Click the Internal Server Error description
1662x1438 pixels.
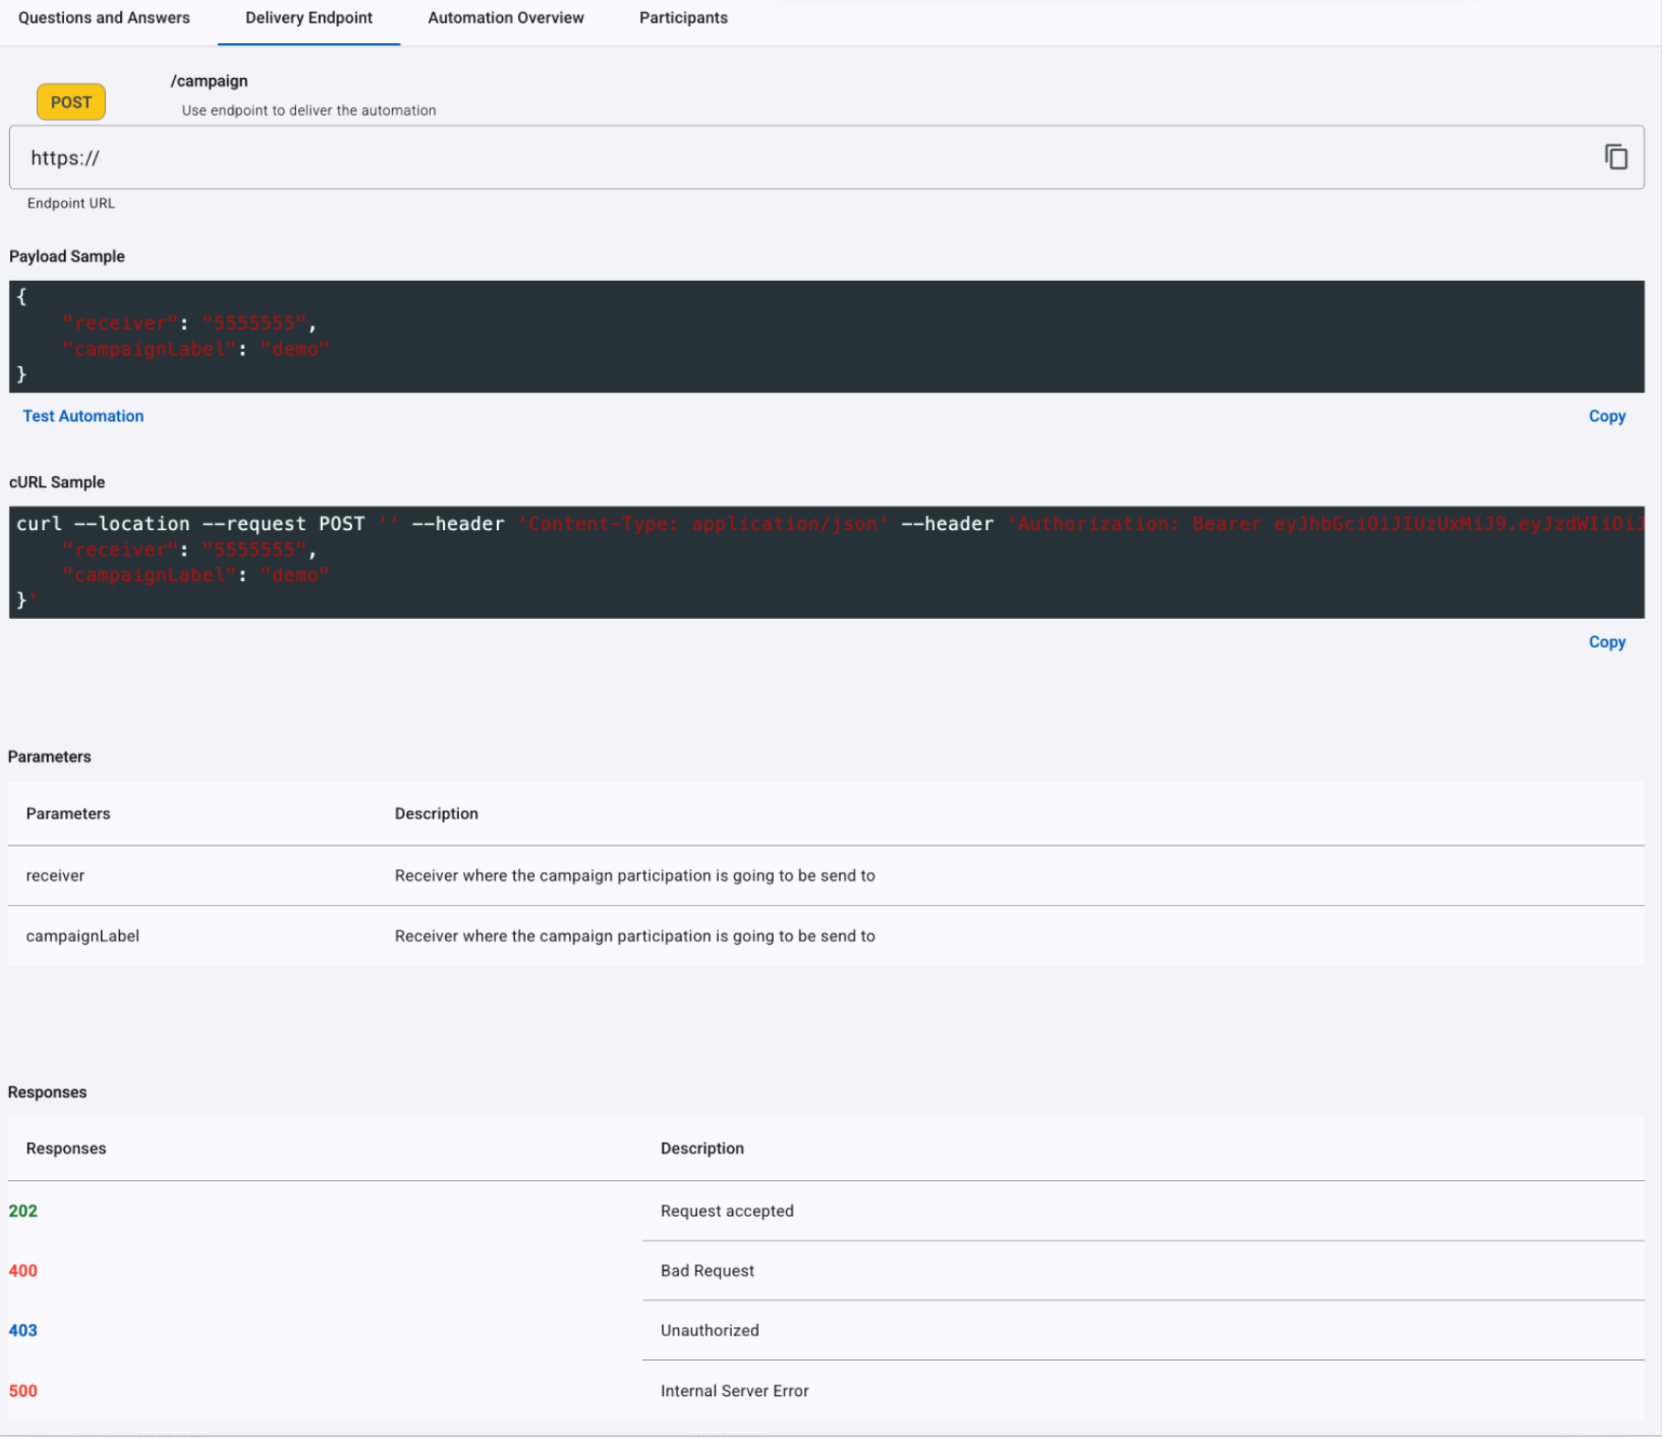(x=734, y=1391)
